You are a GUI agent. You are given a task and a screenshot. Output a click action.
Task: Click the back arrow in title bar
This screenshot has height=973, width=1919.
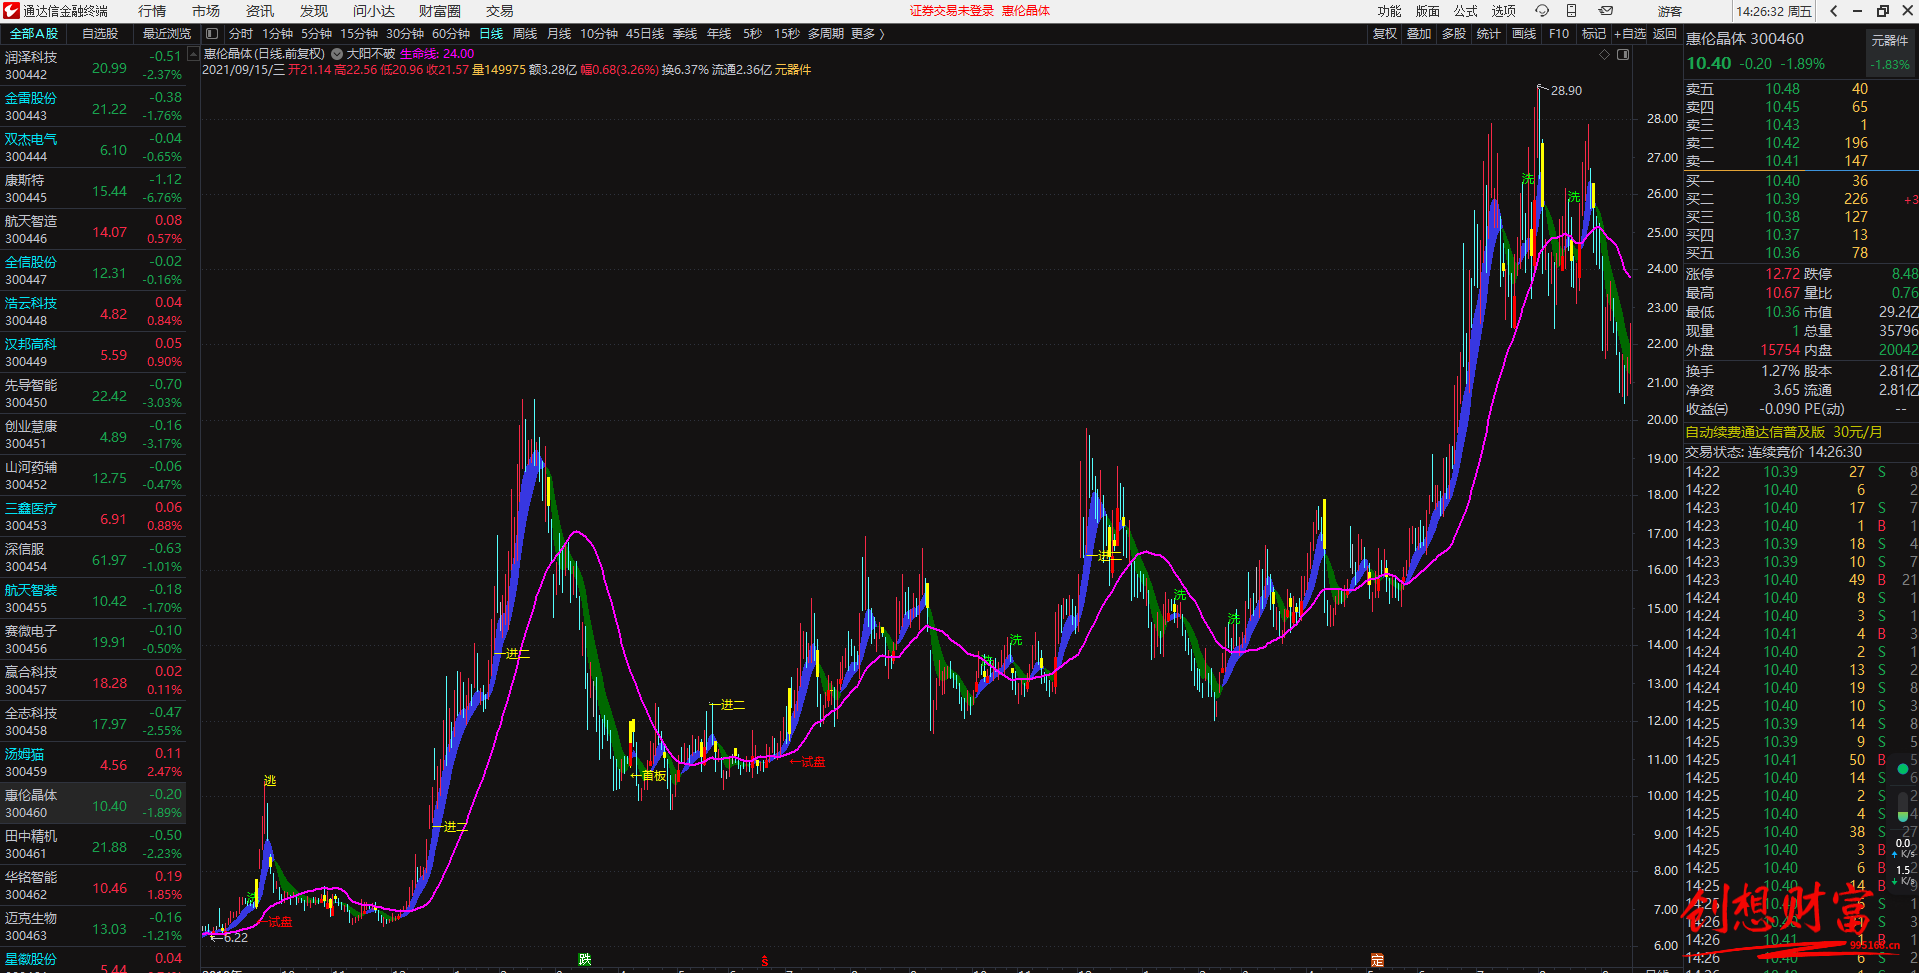1834,11
